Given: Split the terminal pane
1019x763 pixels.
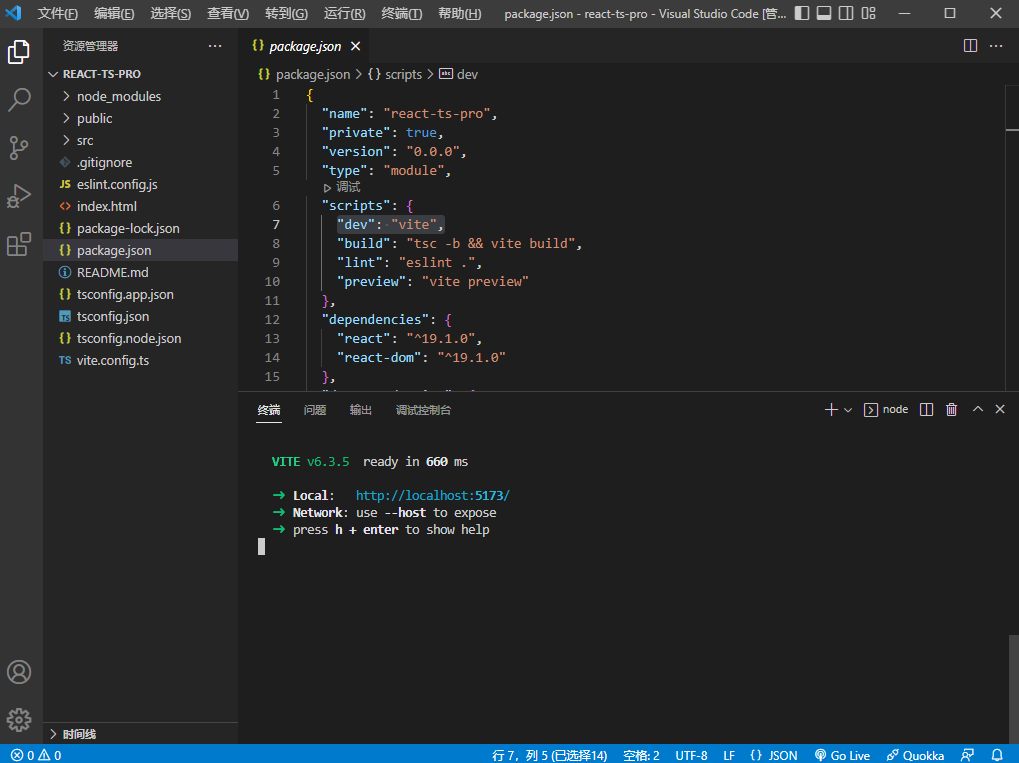Looking at the screenshot, I should (927, 409).
